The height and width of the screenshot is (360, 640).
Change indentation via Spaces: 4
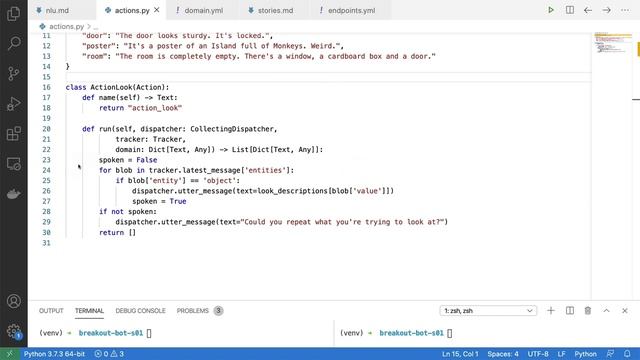click(x=503, y=354)
